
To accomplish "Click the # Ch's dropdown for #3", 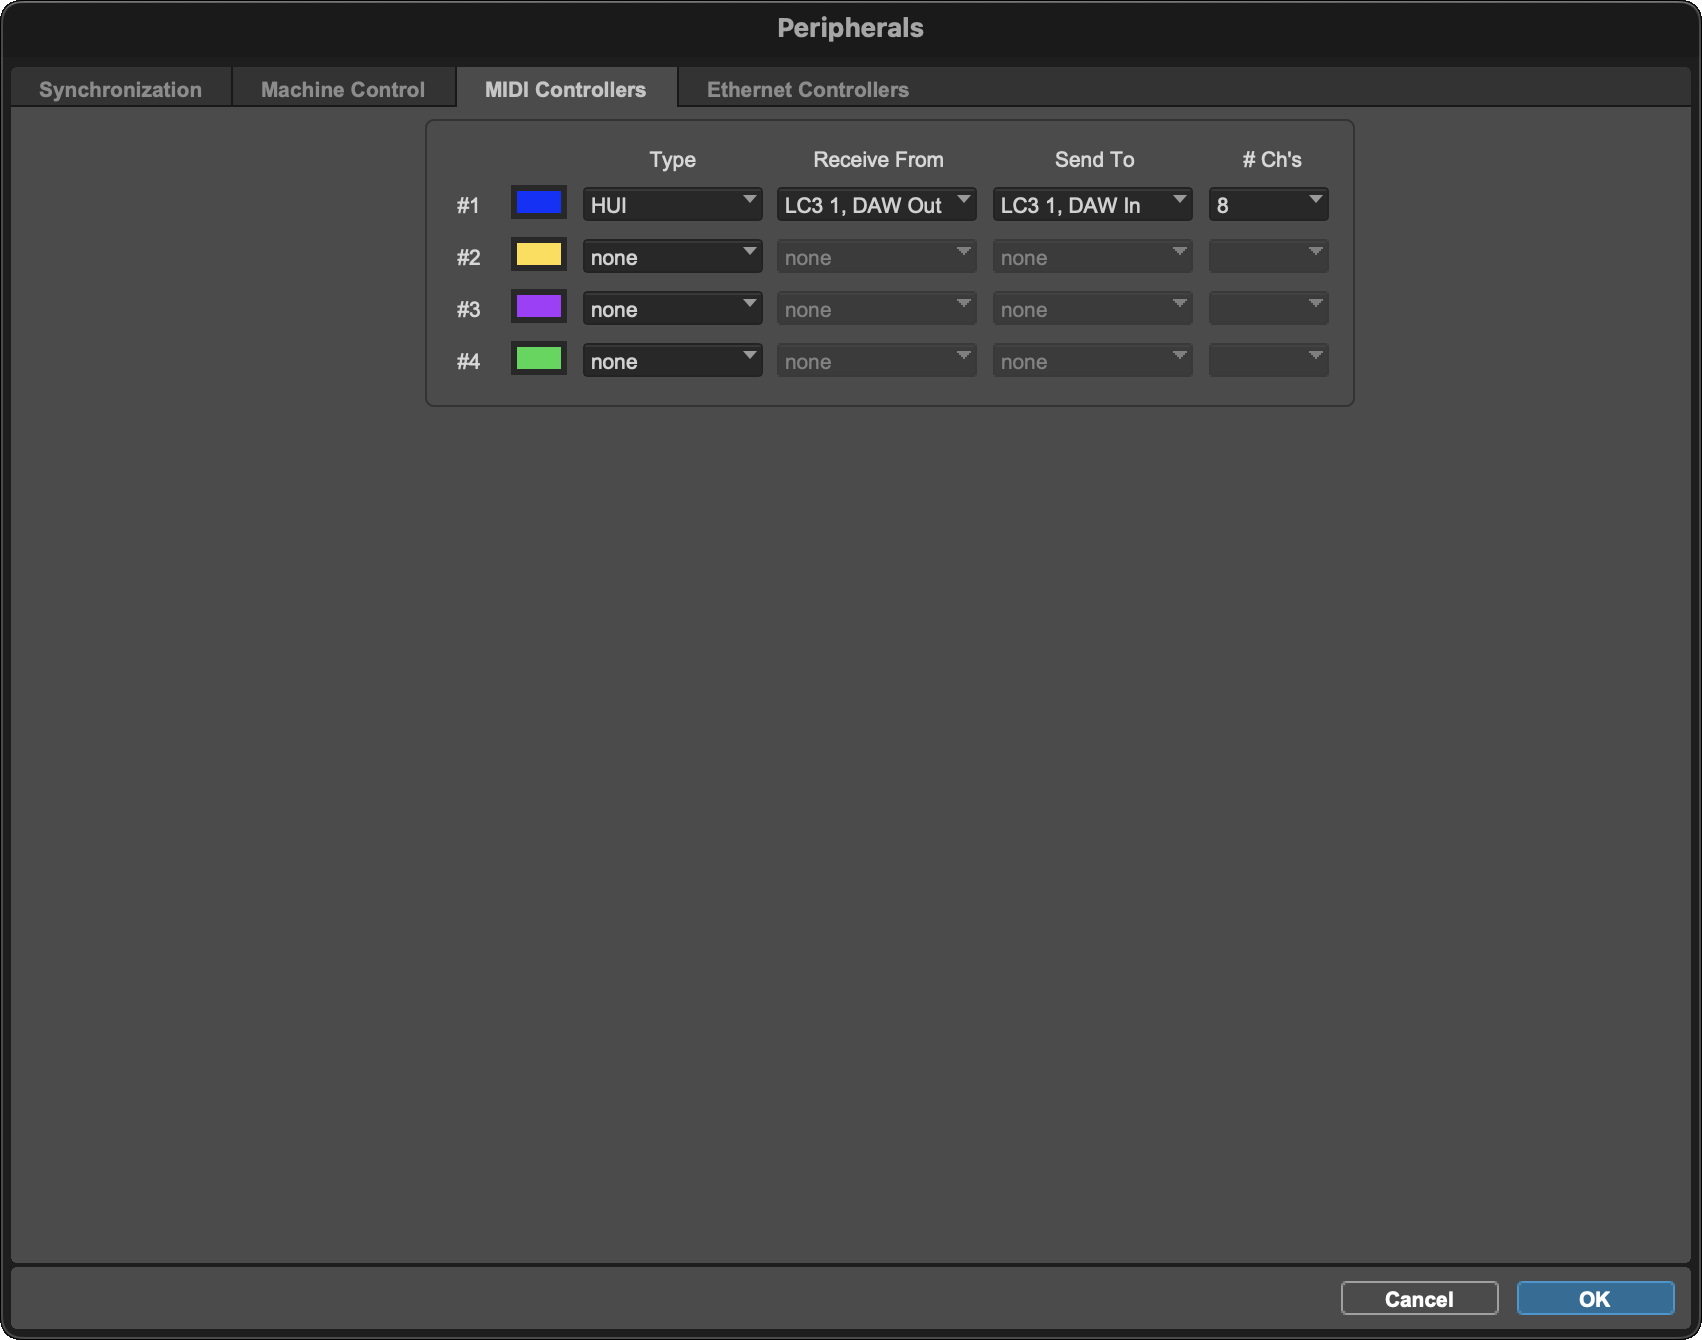I will coord(1268,309).
